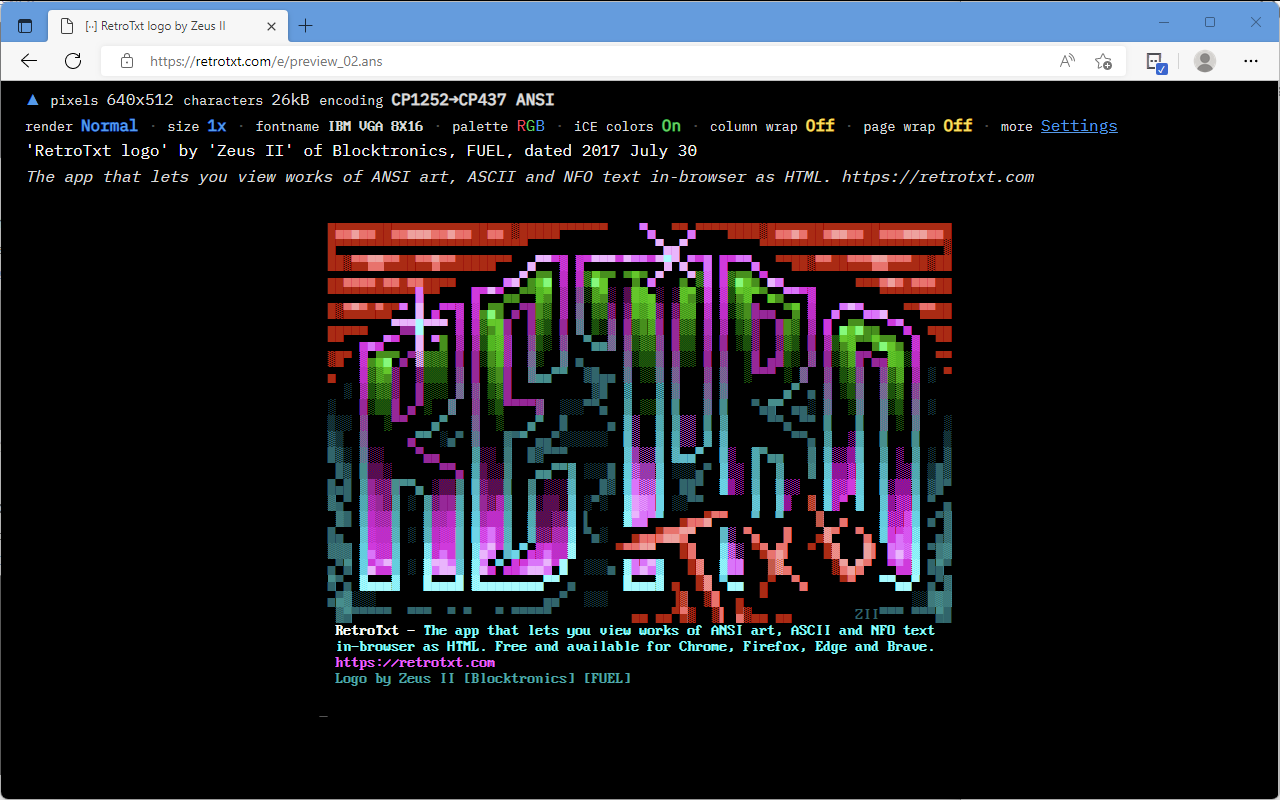Image resolution: width=1280 pixels, height=800 pixels.
Task: Click the browser Back arrow
Action: pyautogui.click(x=29, y=61)
